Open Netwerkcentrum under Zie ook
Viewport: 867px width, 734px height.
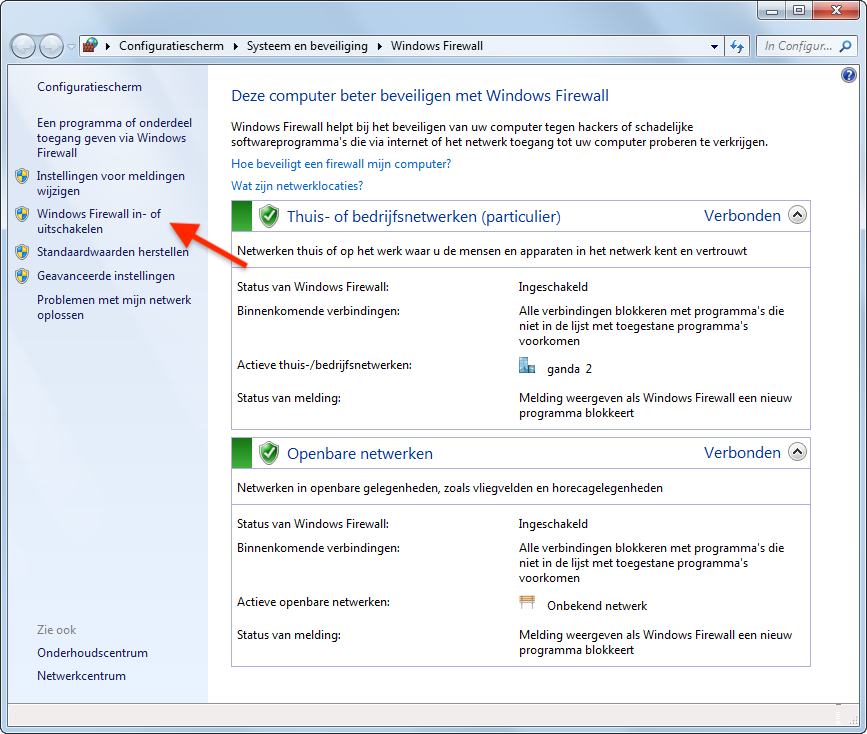coord(81,676)
